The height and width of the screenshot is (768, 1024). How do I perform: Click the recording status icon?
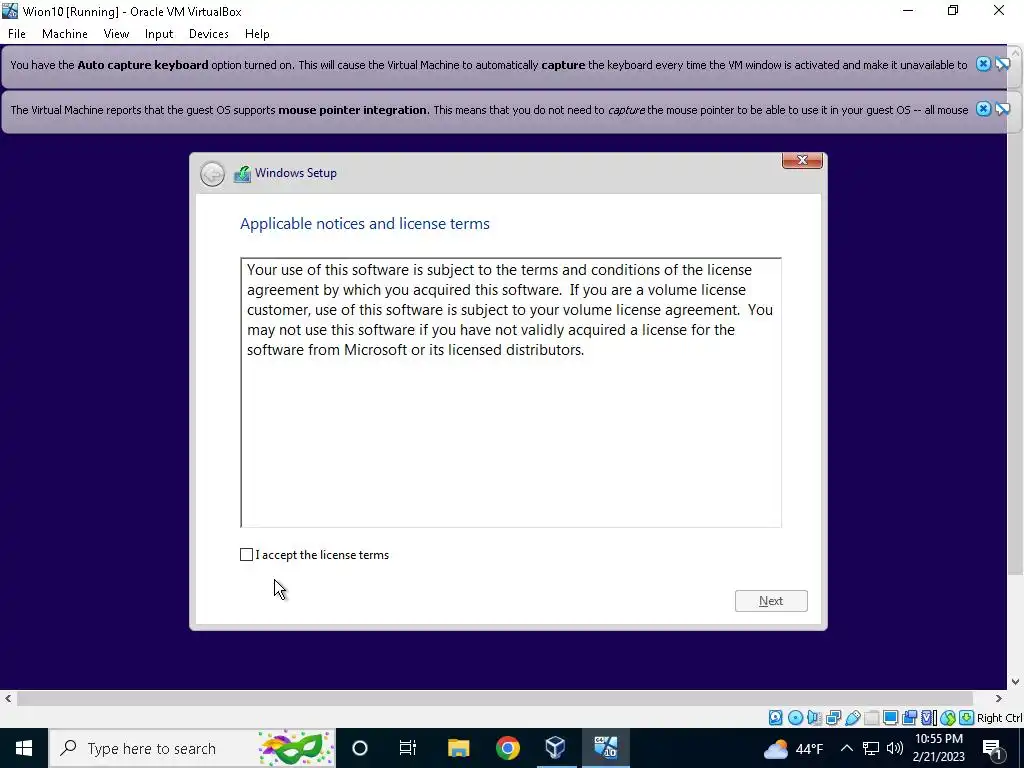909,718
